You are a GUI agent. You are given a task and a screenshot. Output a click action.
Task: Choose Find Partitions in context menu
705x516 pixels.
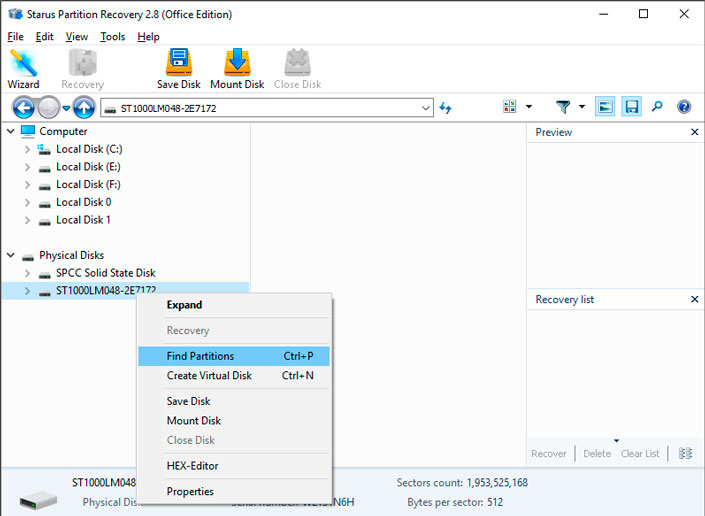point(234,356)
